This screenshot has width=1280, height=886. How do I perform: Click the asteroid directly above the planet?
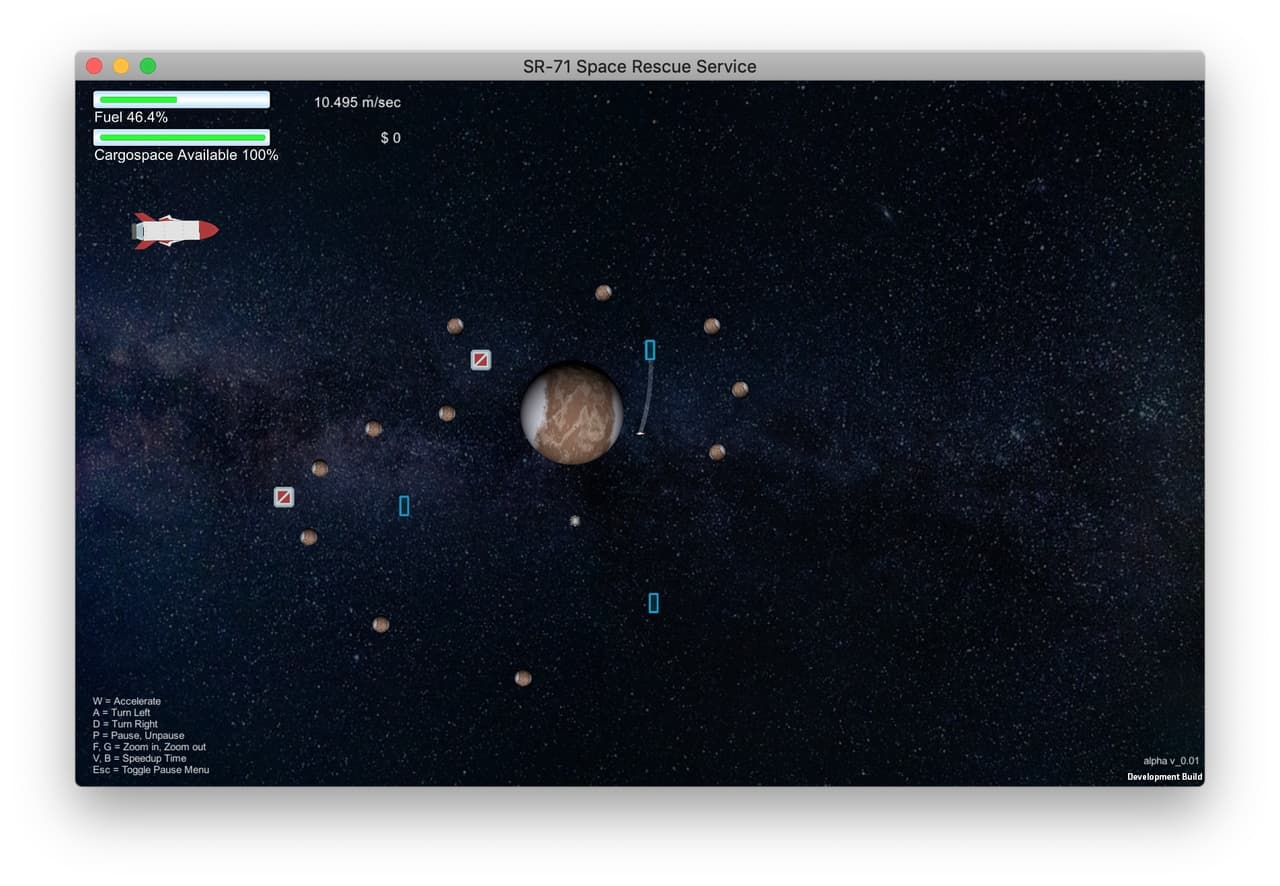click(603, 293)
